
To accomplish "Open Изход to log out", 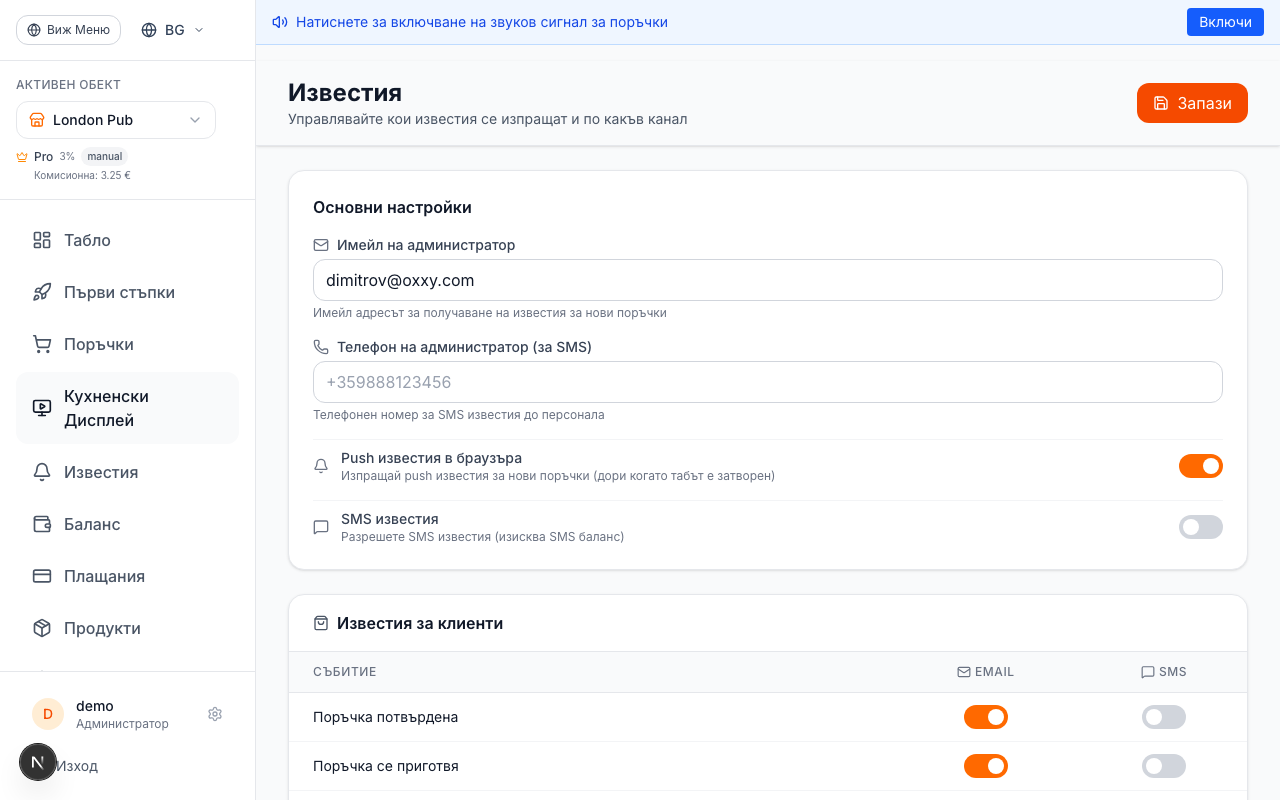I will point(77,765).
